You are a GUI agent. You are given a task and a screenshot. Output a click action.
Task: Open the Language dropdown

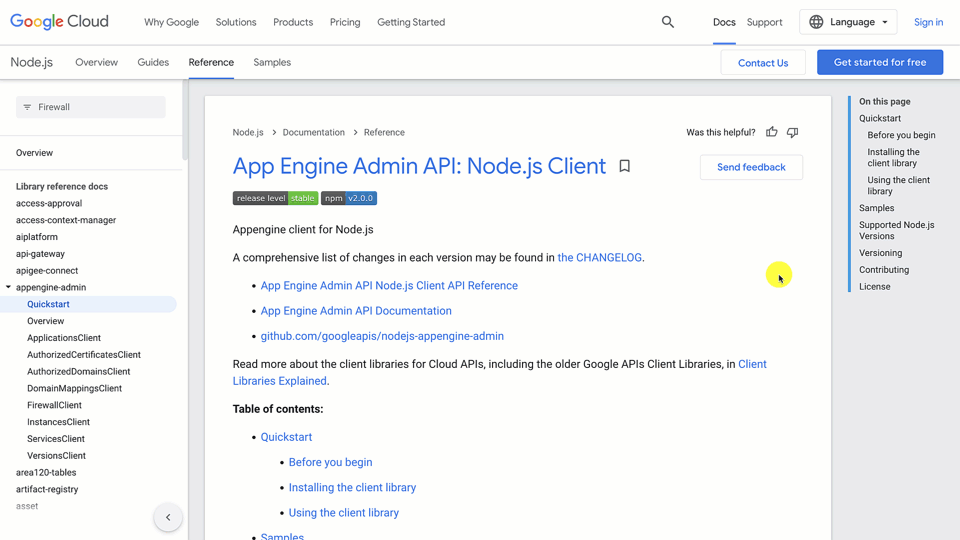[848, 22]
